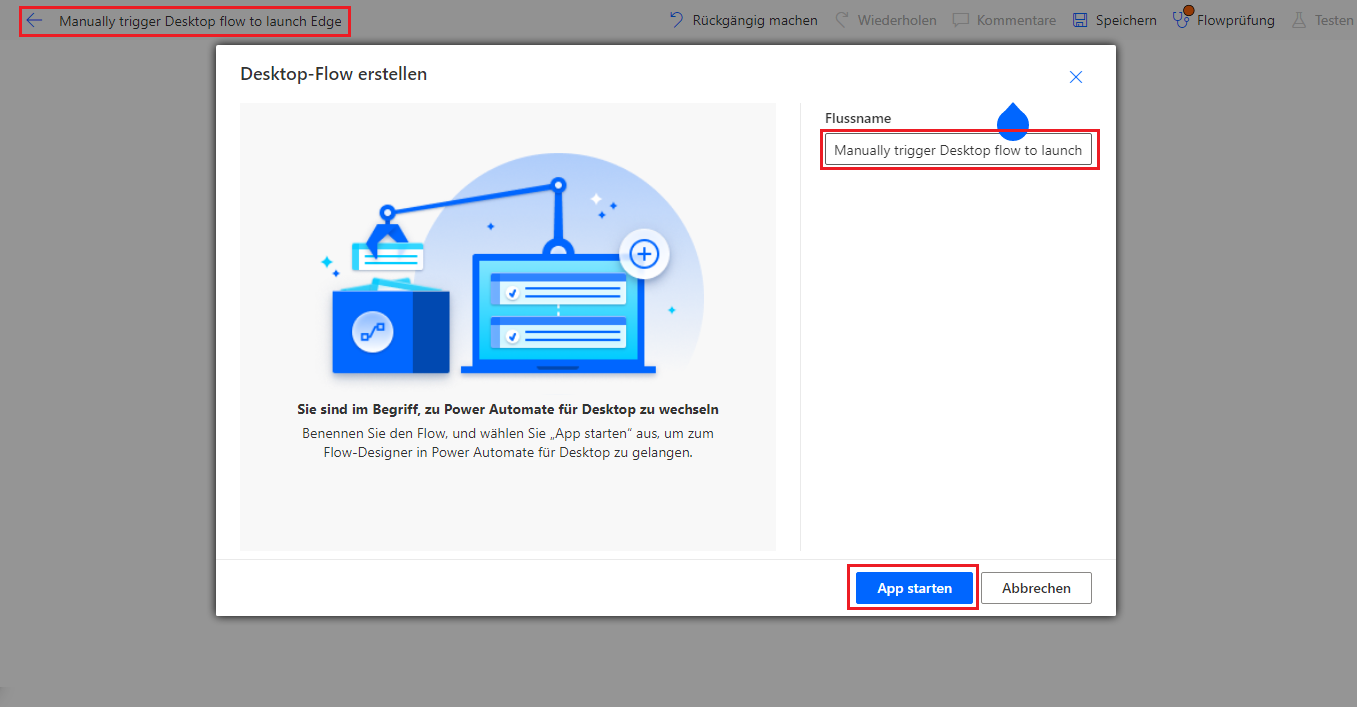The image size is (1357, 707).
Task: Click the Testen label
Action: [x=1334, y=20]
